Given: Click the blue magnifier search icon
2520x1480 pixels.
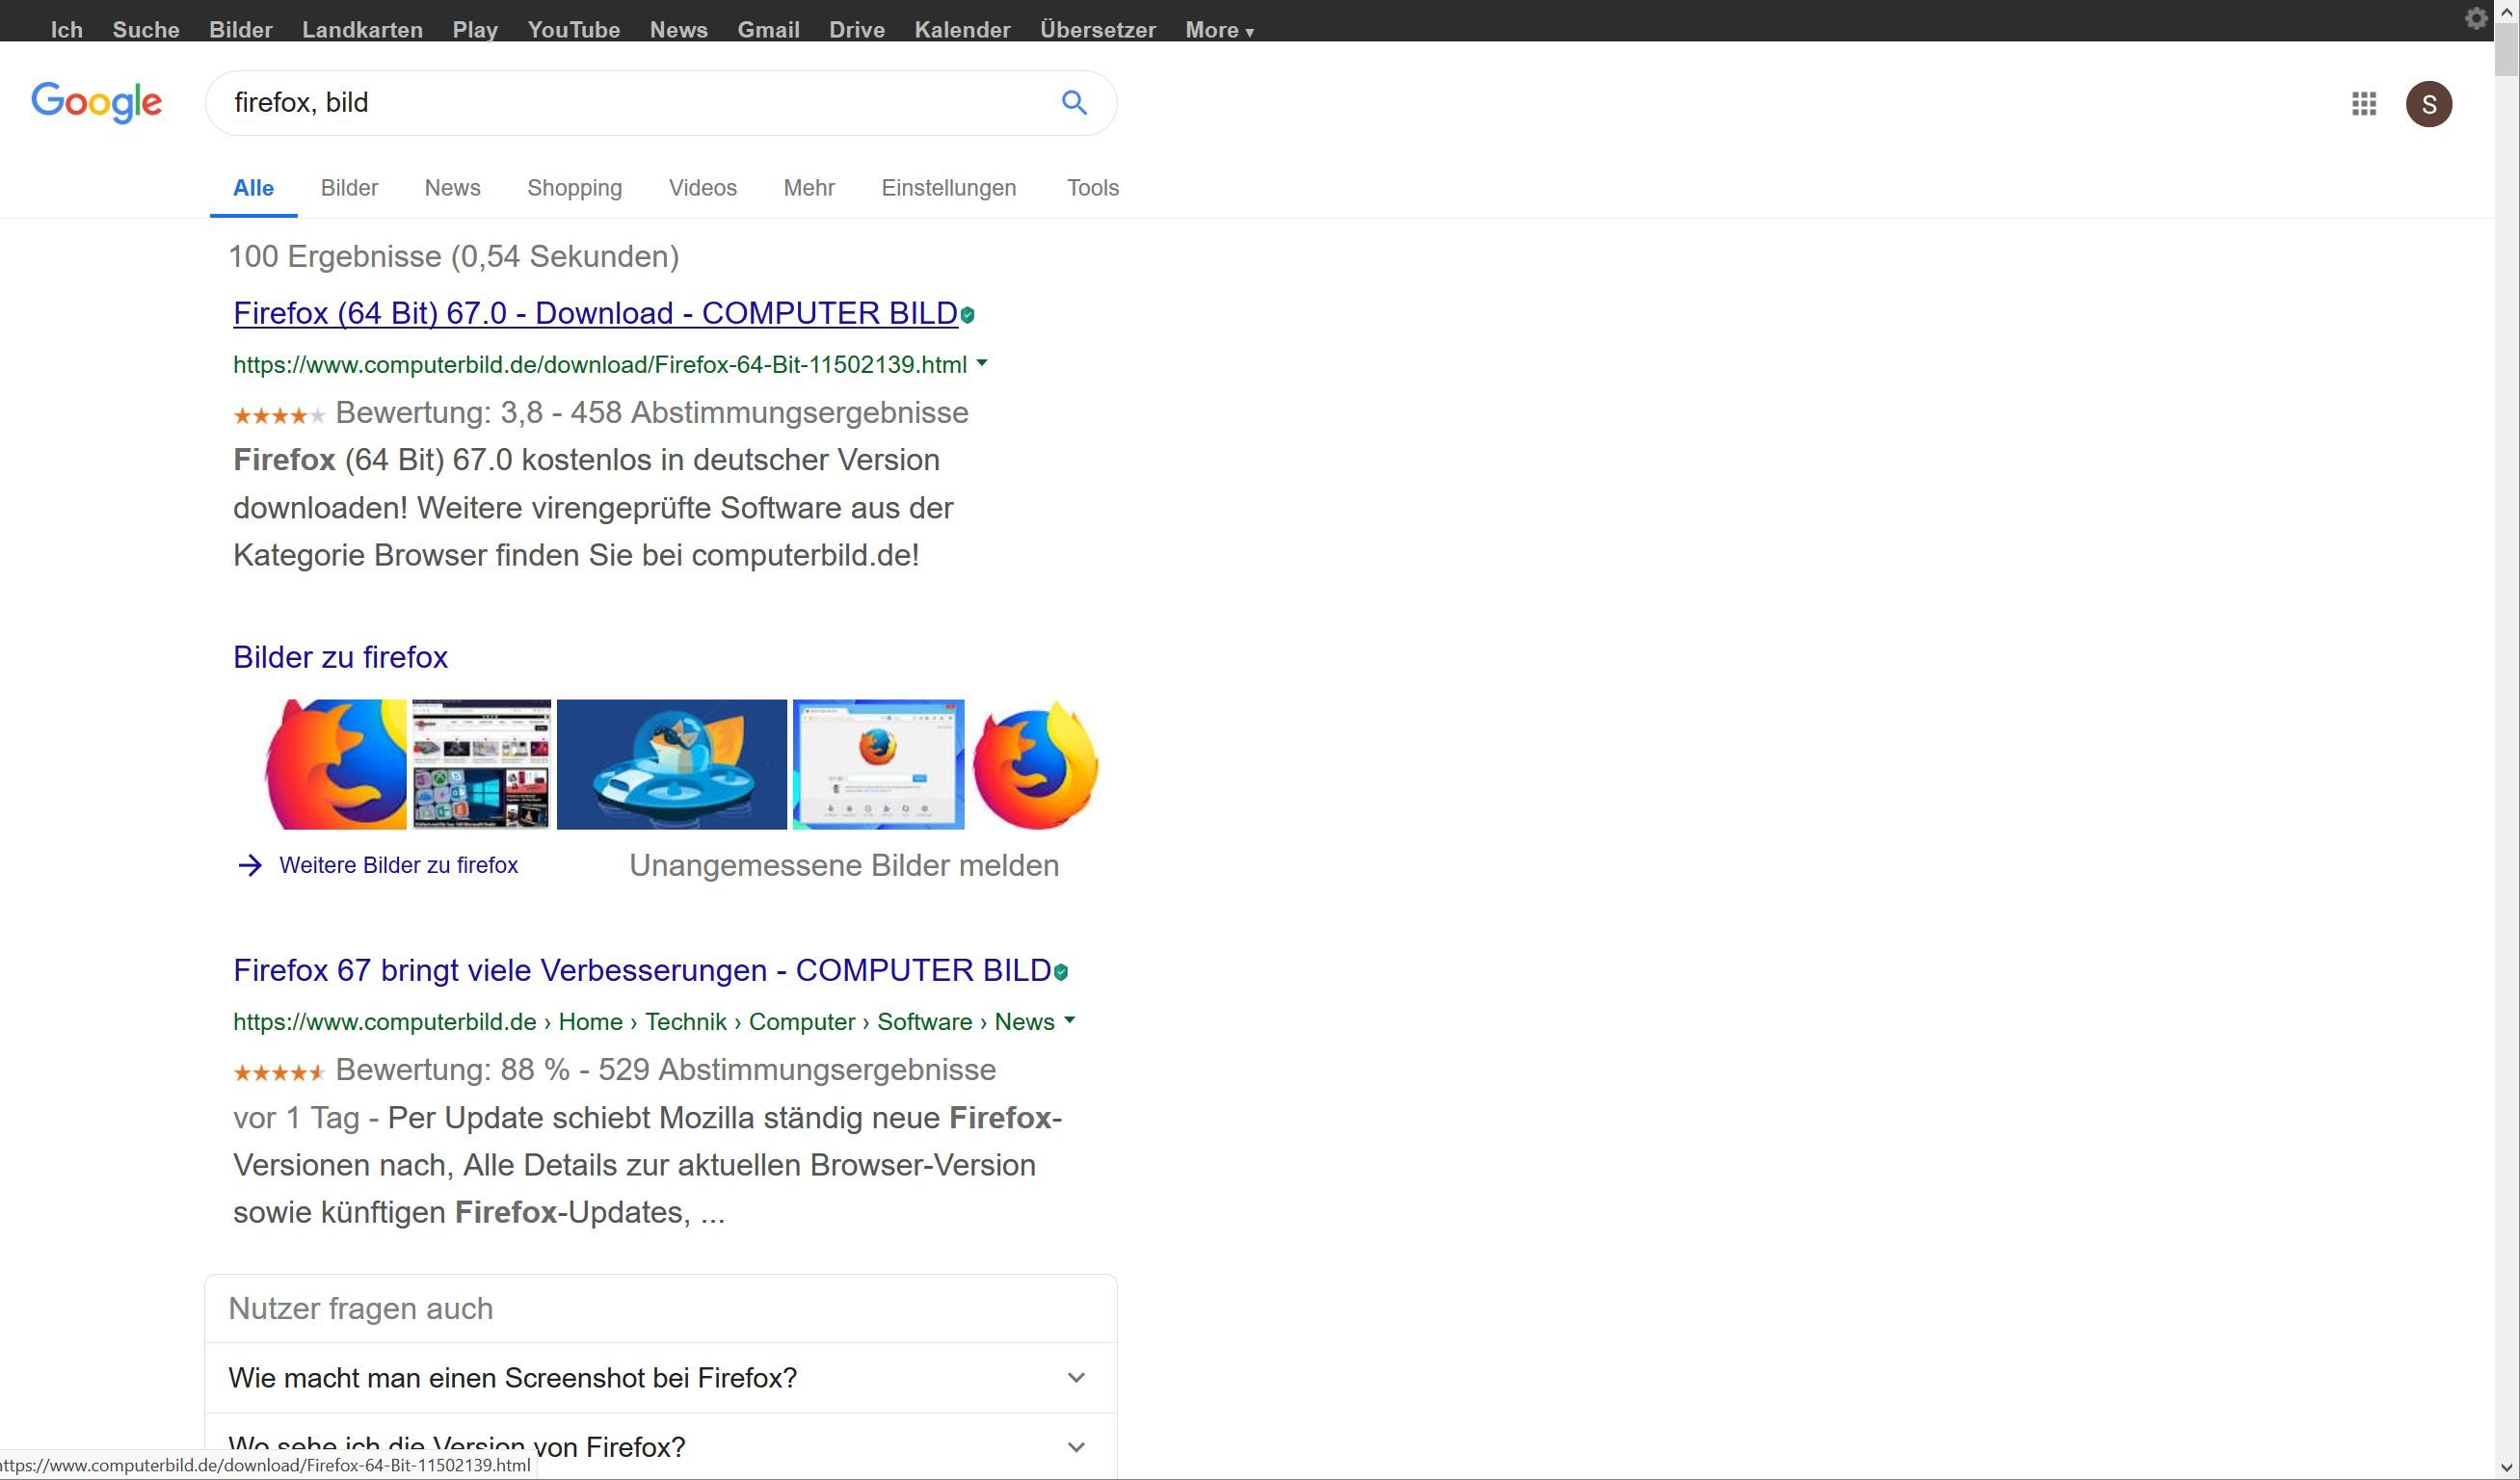Looking at the screenshot, I should 1074,102.
